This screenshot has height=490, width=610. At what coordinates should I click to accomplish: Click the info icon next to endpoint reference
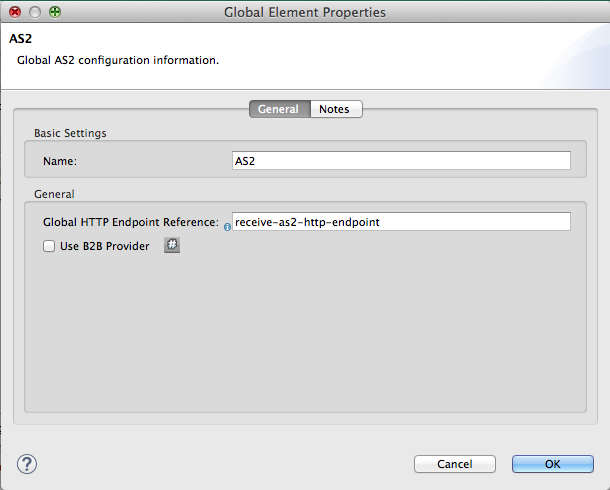[227, 228]
